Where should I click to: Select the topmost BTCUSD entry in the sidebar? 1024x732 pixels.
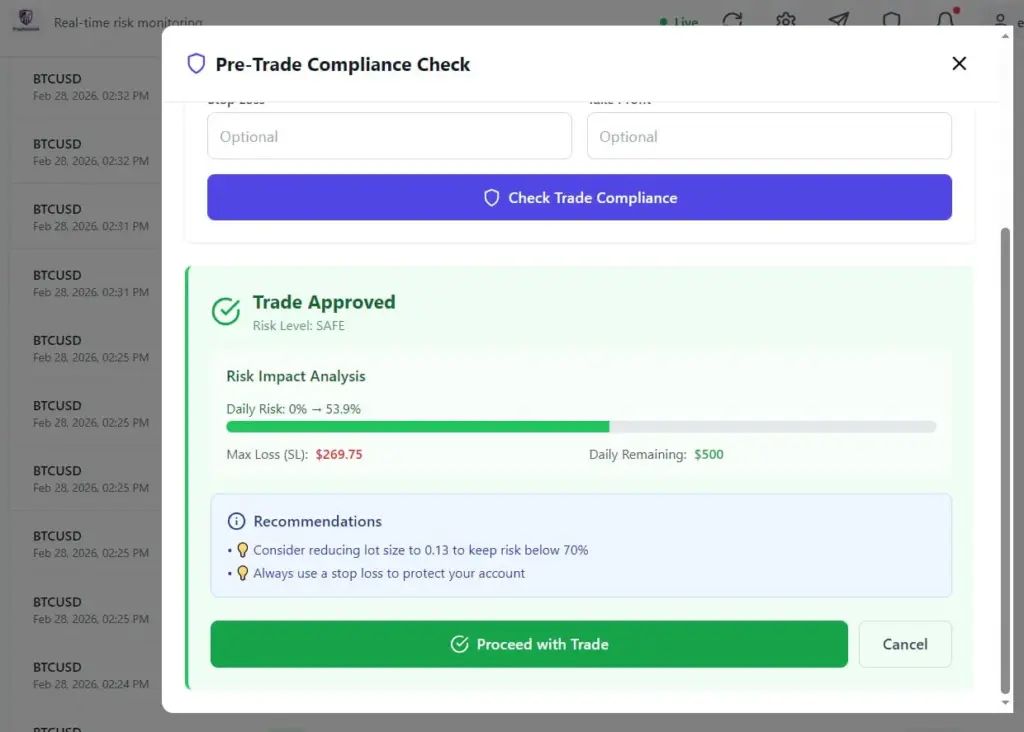coord(80,86)
